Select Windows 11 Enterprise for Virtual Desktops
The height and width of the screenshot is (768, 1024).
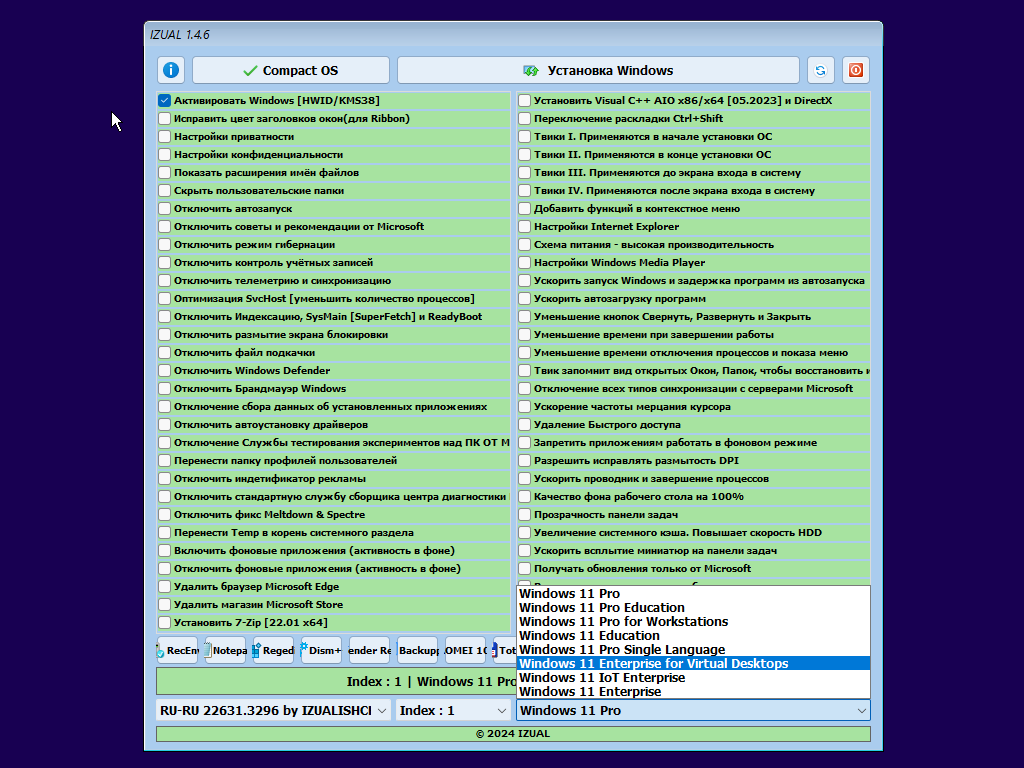694,664
